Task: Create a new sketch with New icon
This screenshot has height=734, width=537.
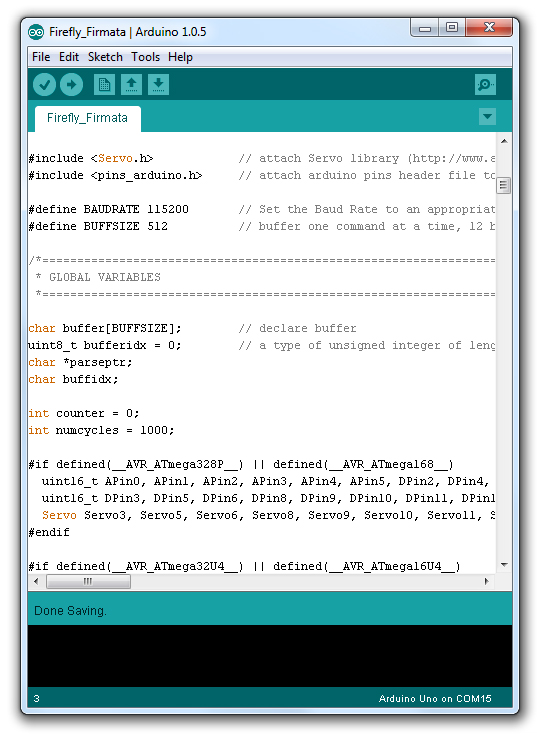Action: tap(104, 85)
